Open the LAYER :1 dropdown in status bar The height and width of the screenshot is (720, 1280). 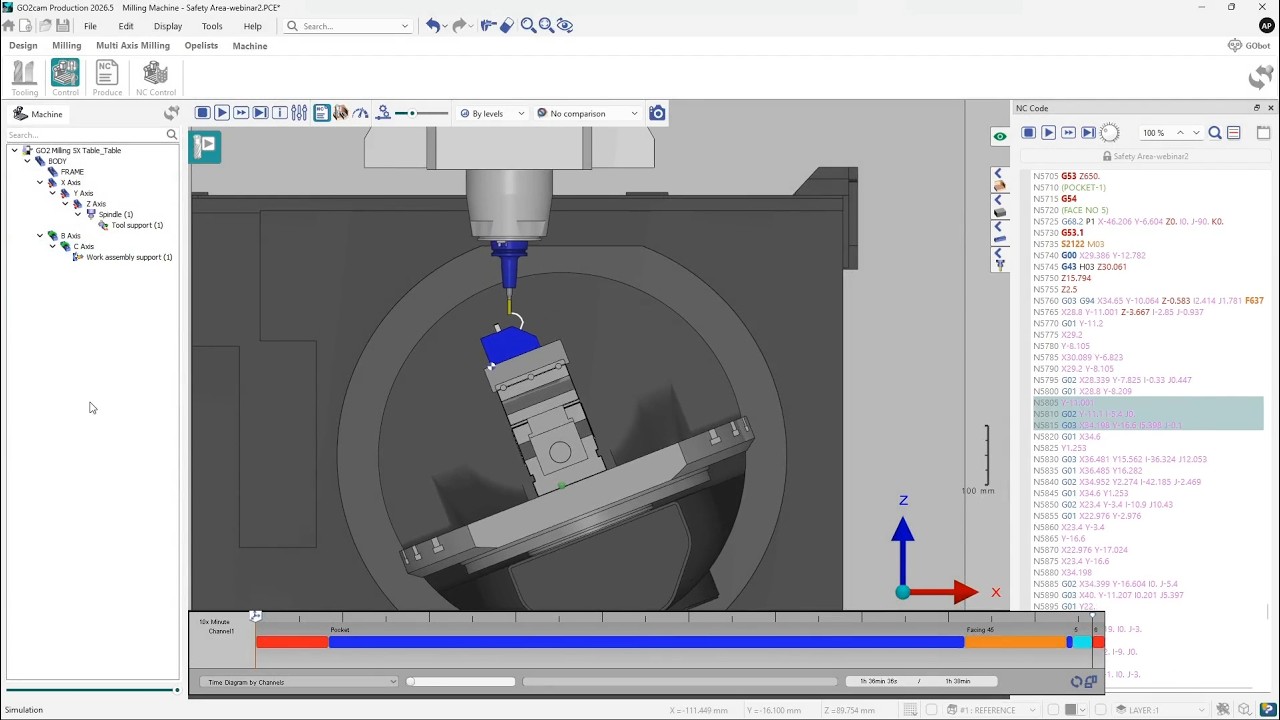click(1160, 710)
